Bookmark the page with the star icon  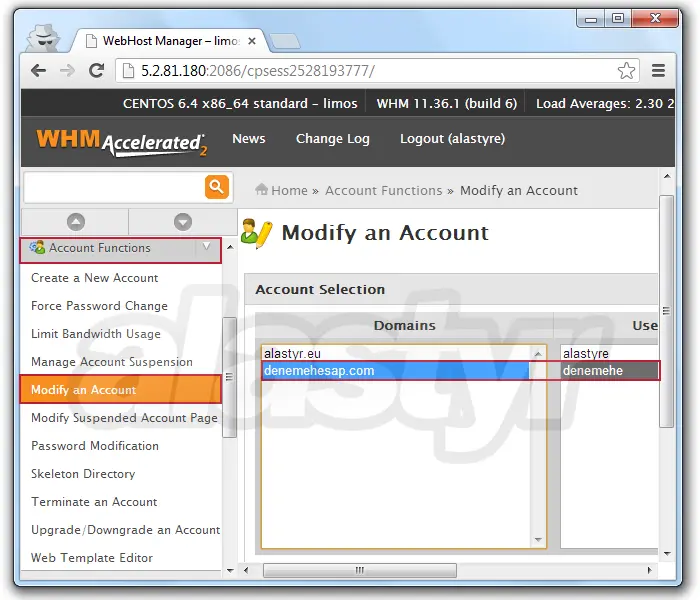point(626,71)
